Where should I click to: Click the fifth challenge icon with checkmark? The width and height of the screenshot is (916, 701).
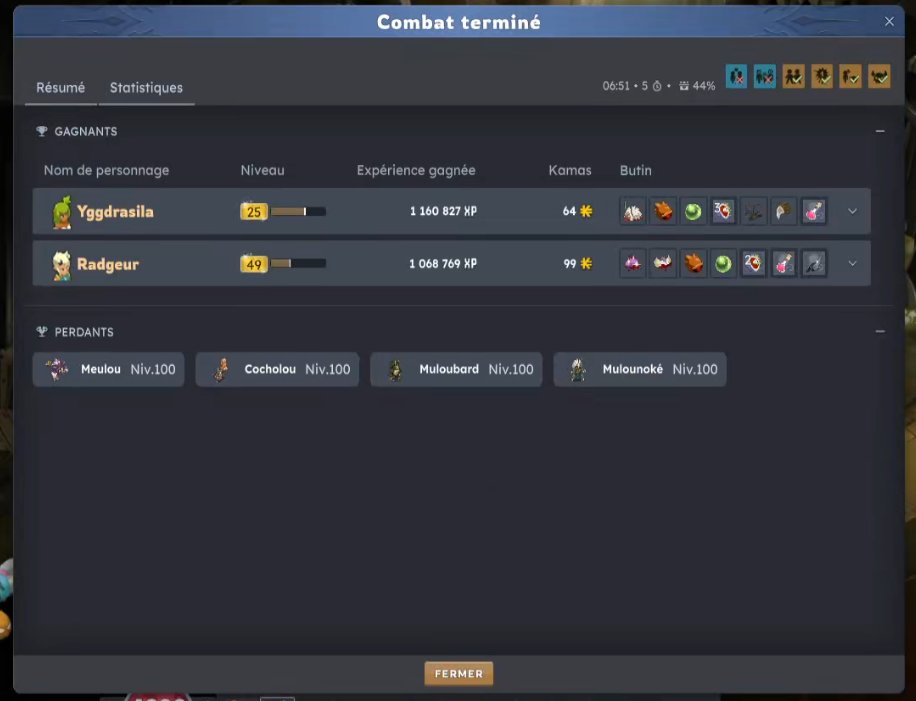pos(851,77)
